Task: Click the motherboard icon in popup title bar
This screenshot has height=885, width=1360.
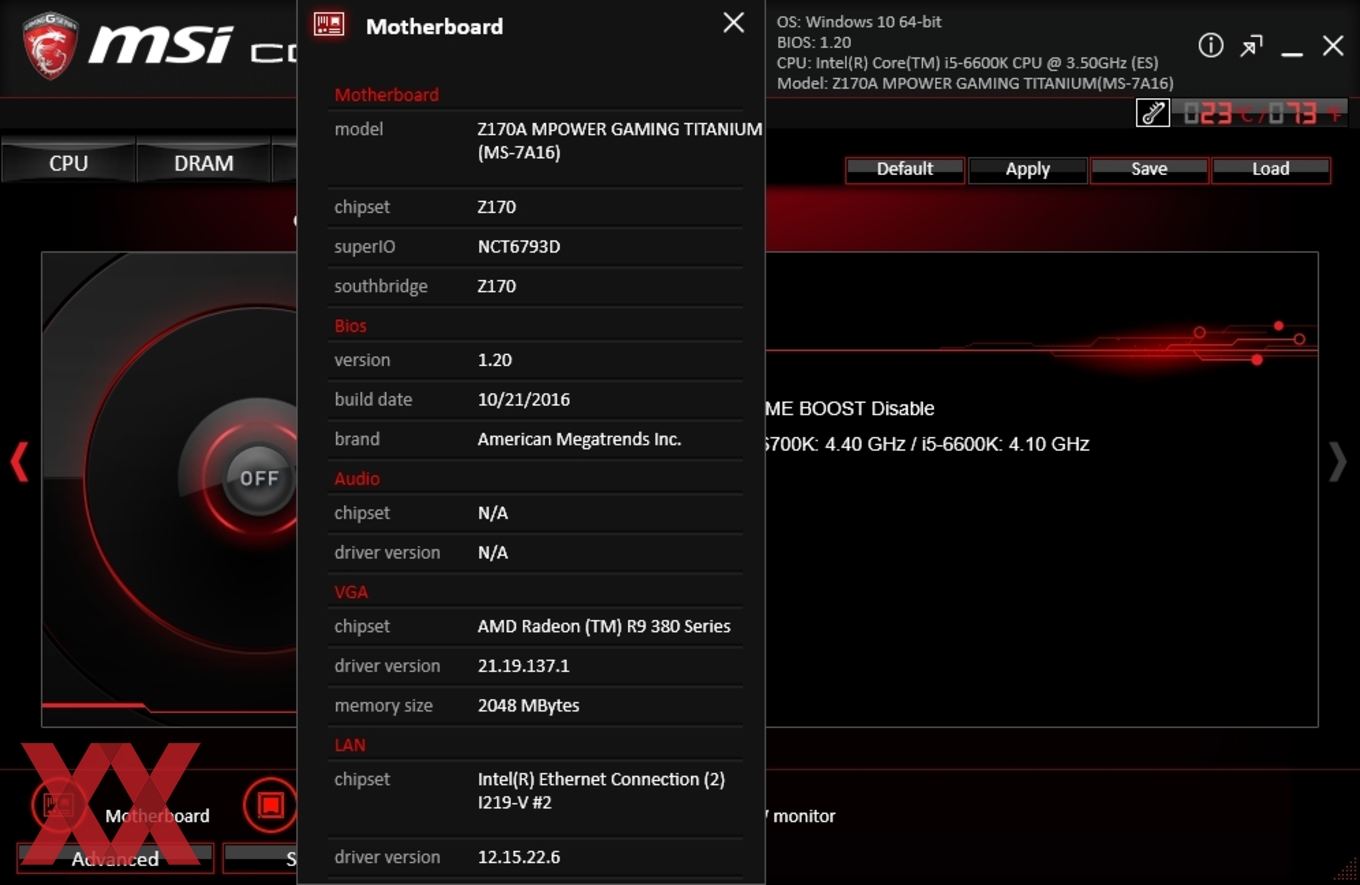Action: (329, 25)
